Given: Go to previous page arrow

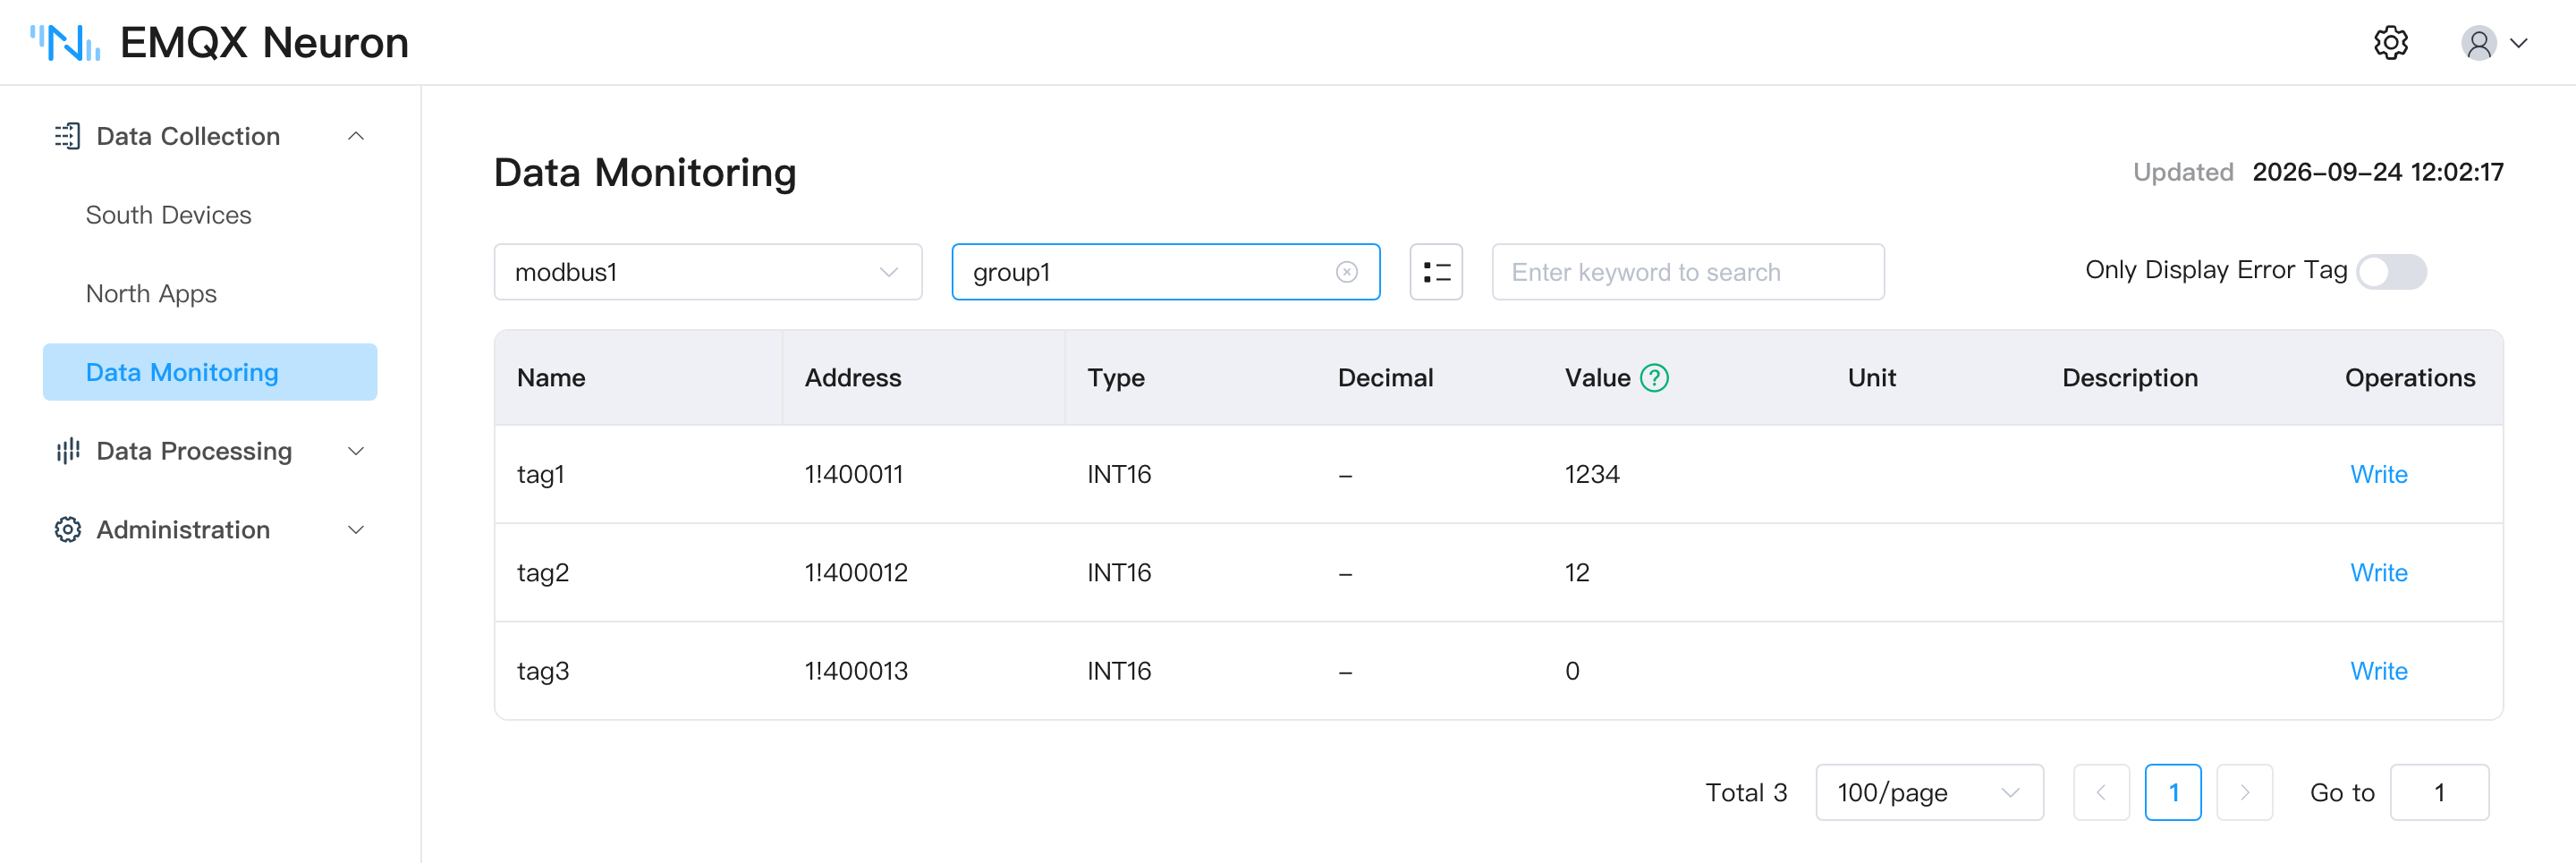Looking at the screenshot, I should tap(2101, 792).
